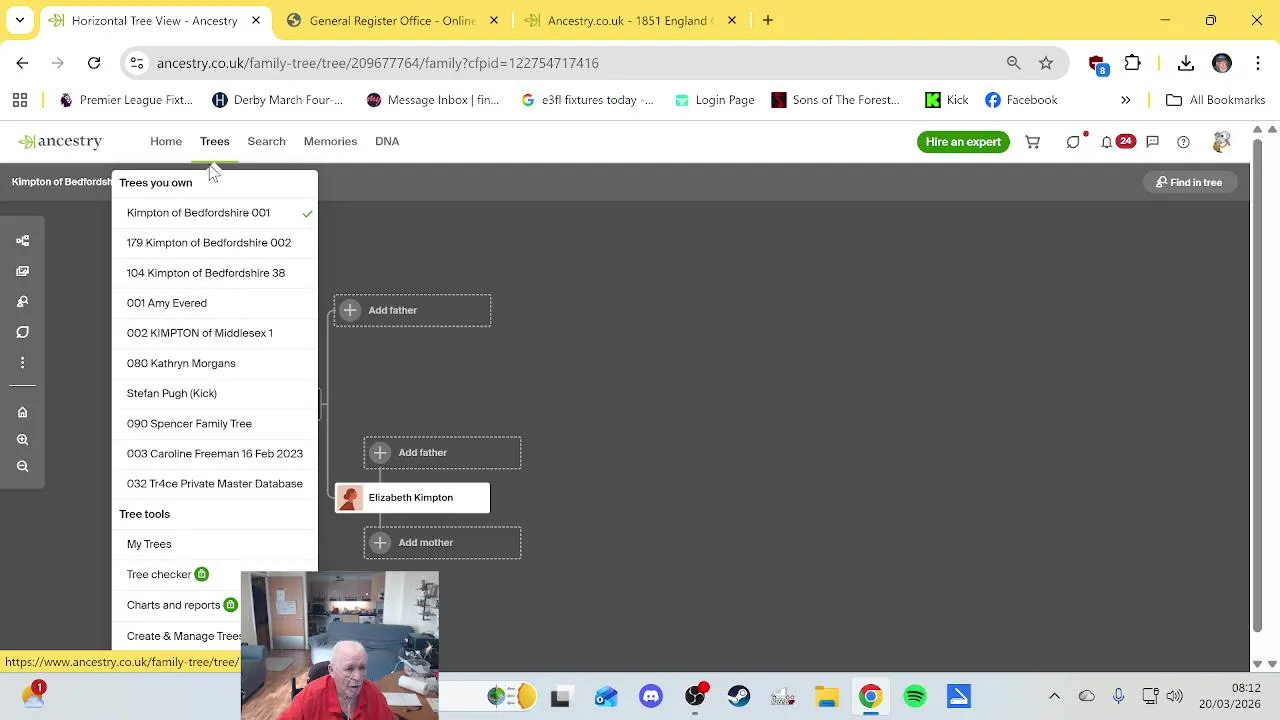This screenshot has height=720, width=1280.
Task: Select the 080 Kathryn Morgans tree
Action: [x=215, y=363]
